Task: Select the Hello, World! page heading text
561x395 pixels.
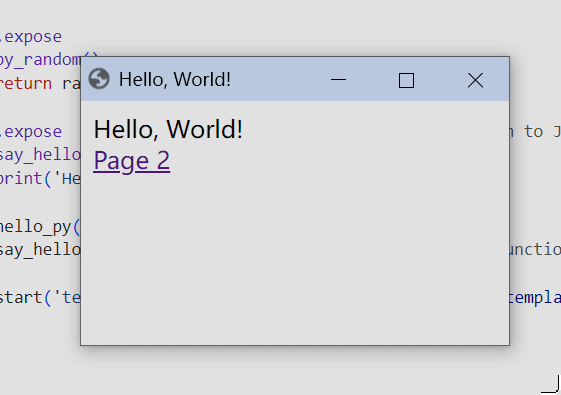Action: pyautogui.click(x=168, y=129)
